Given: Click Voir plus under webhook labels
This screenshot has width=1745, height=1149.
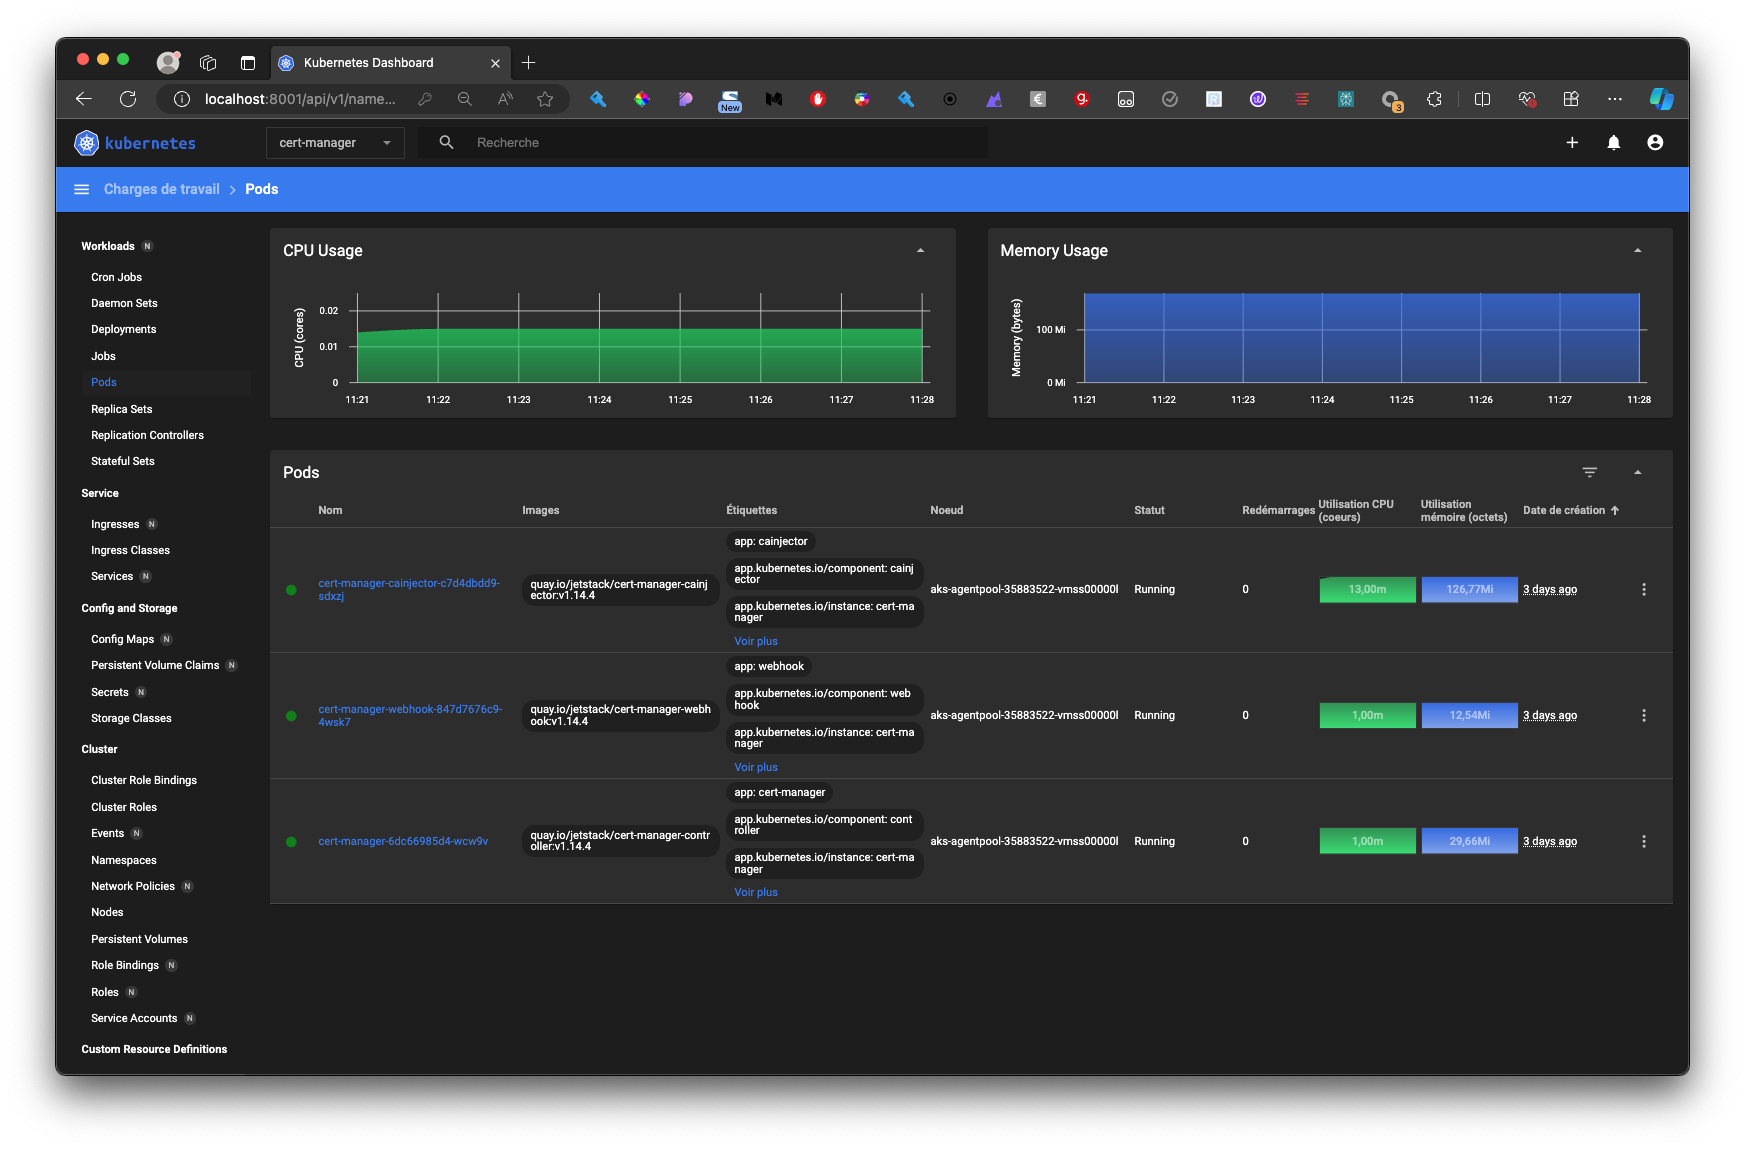Looking at the screenshot, I should [x=755, y=768].
